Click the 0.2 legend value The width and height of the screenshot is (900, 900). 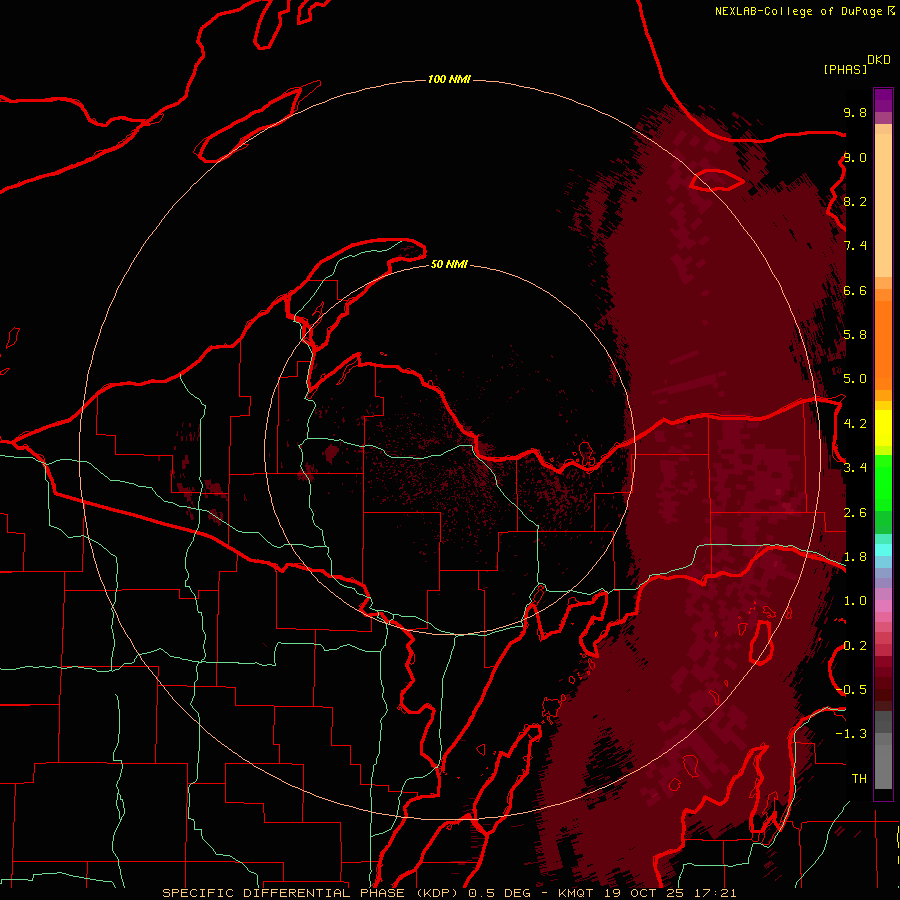(855, 646)
